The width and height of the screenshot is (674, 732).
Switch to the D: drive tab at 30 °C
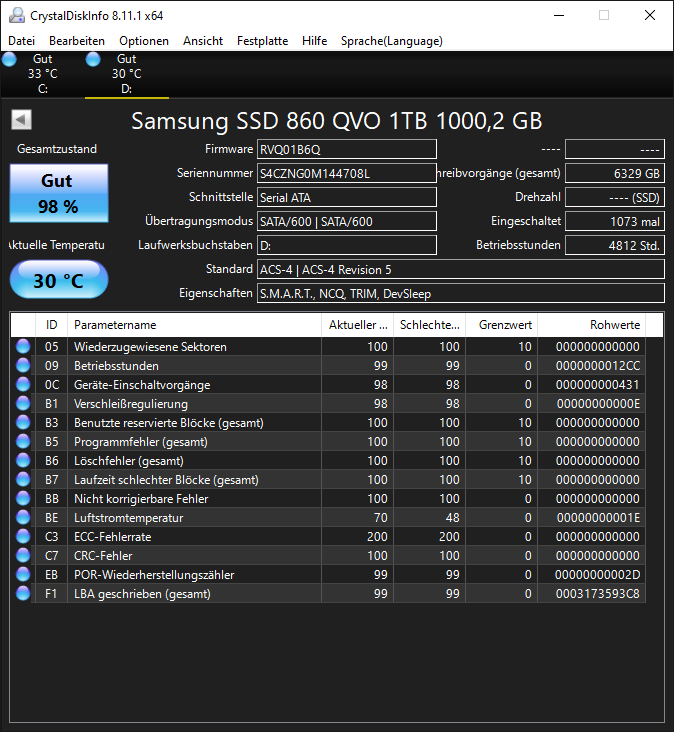tap(126, 74)
